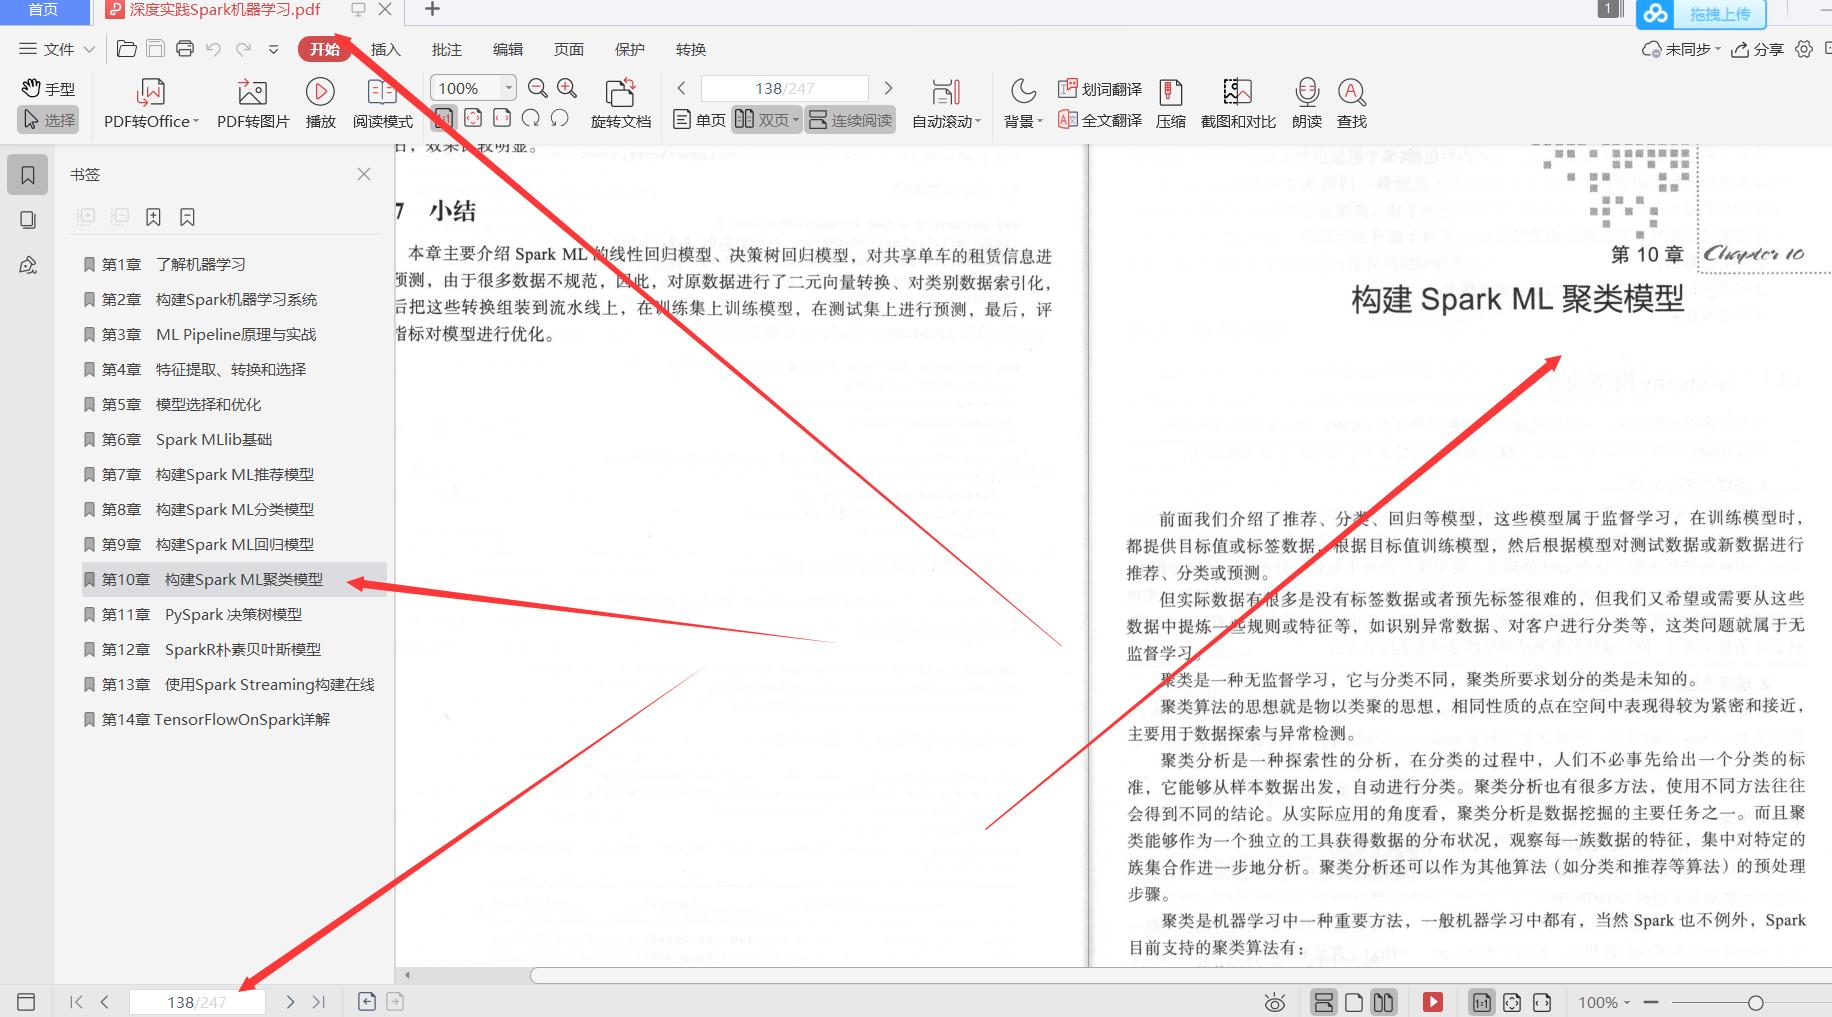Open a file with folder icon
The width and height of the screenshot is (1832, 1017).
126,49
